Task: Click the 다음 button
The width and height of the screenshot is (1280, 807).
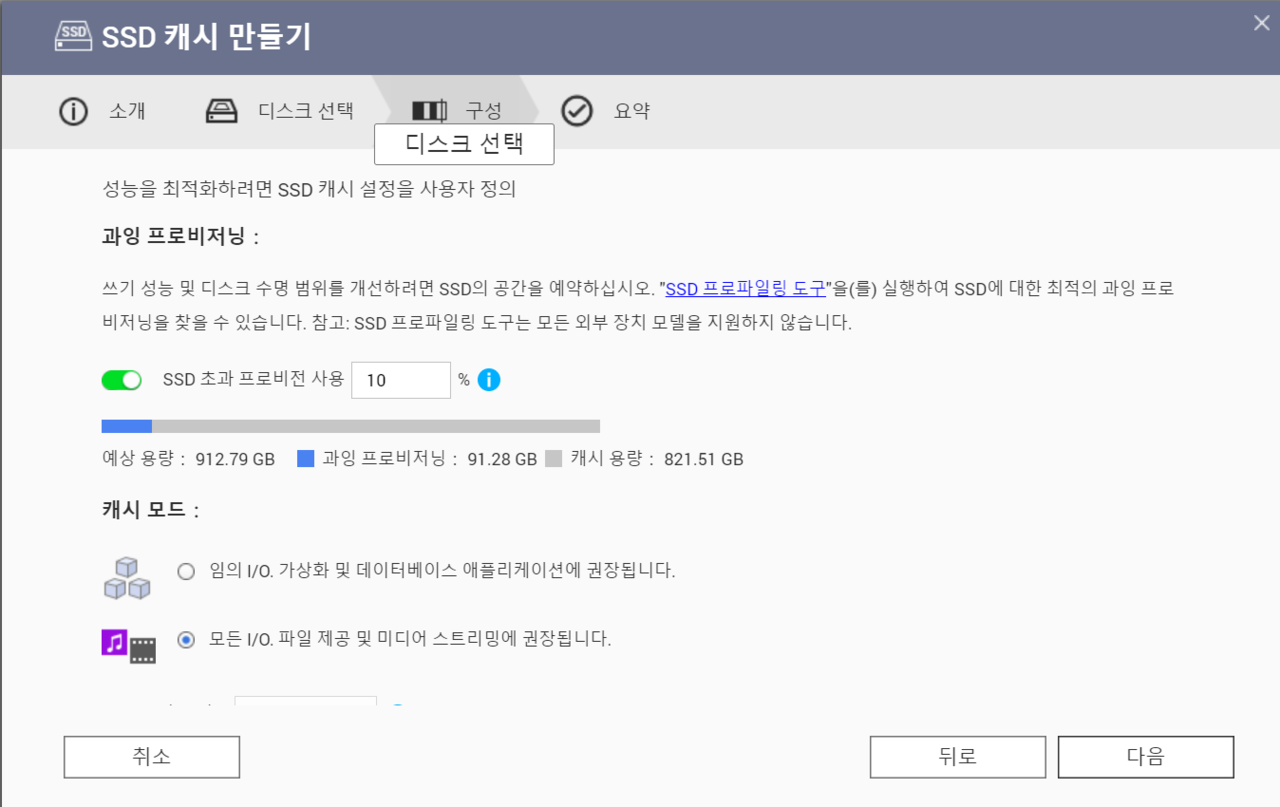Action: (x=1146, y=757)
